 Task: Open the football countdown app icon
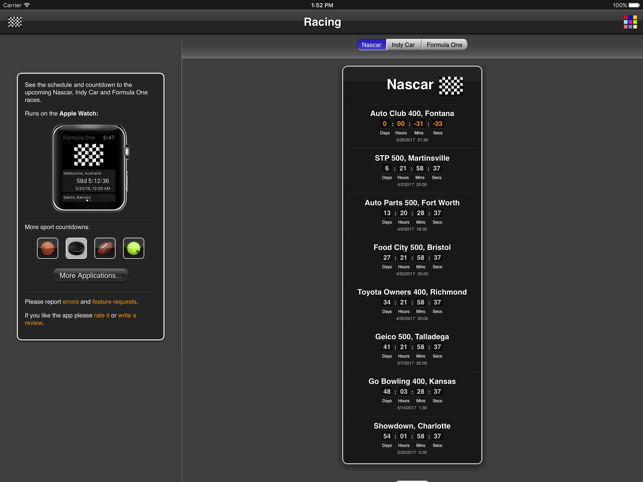pos(105,248)
